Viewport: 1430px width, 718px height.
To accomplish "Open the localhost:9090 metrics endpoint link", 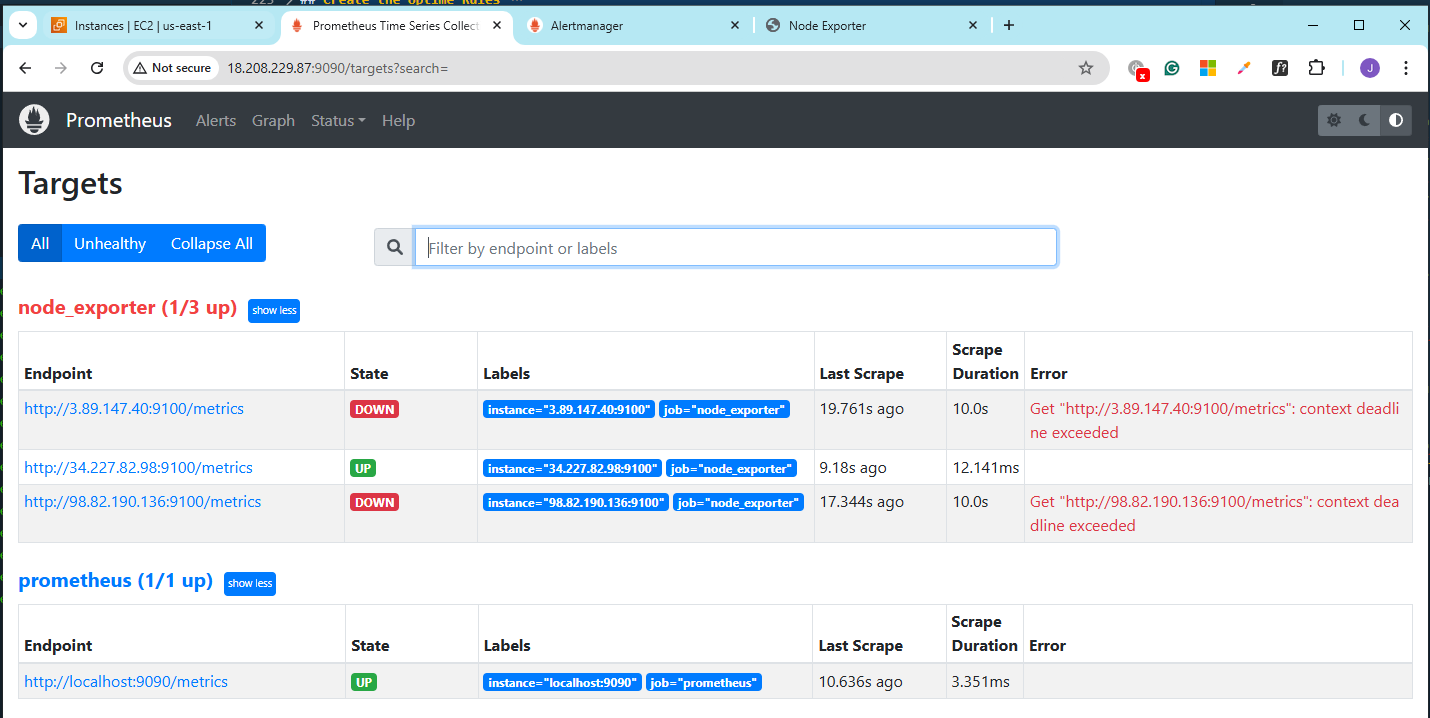I will [126, 681].
